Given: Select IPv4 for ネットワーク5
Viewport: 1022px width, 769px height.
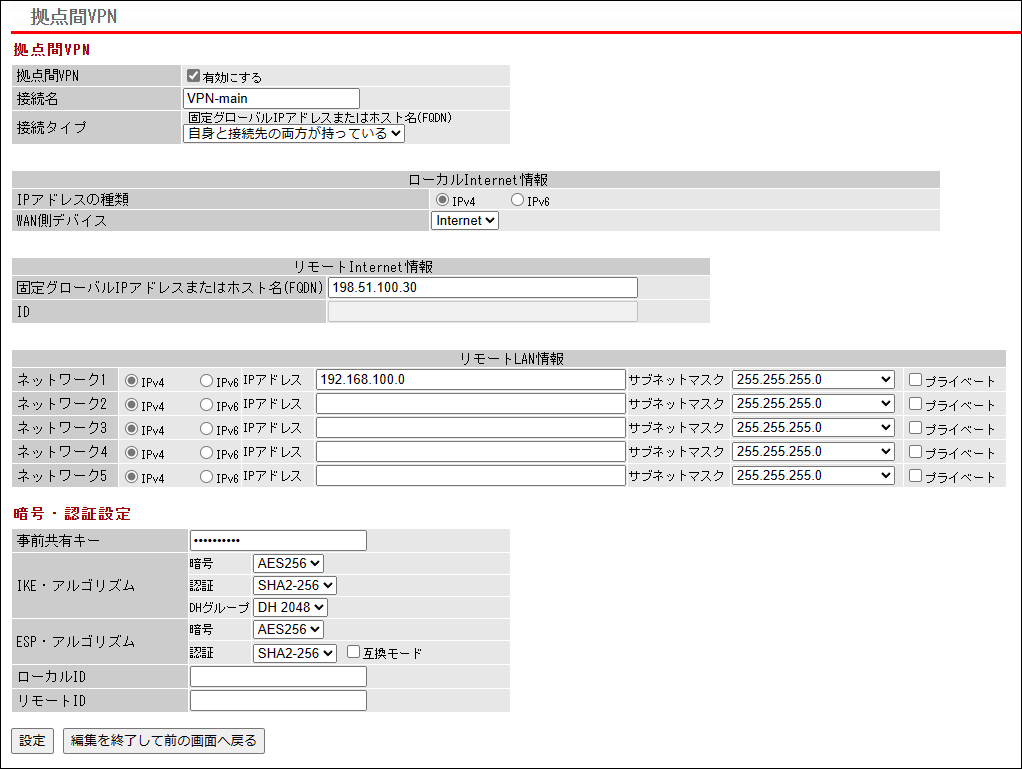Looking at the screenshot, I should (132, 477).
